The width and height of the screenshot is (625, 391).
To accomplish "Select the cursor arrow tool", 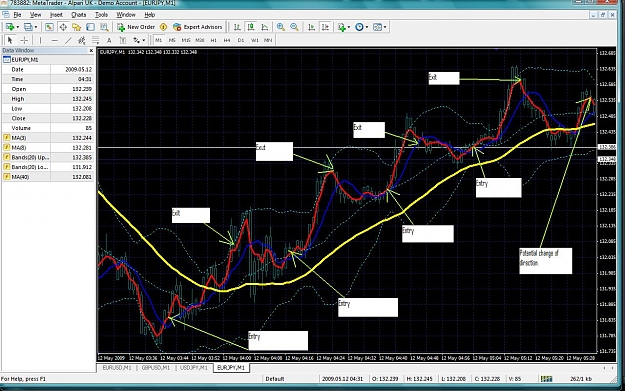I will click(x=10, y=40).
